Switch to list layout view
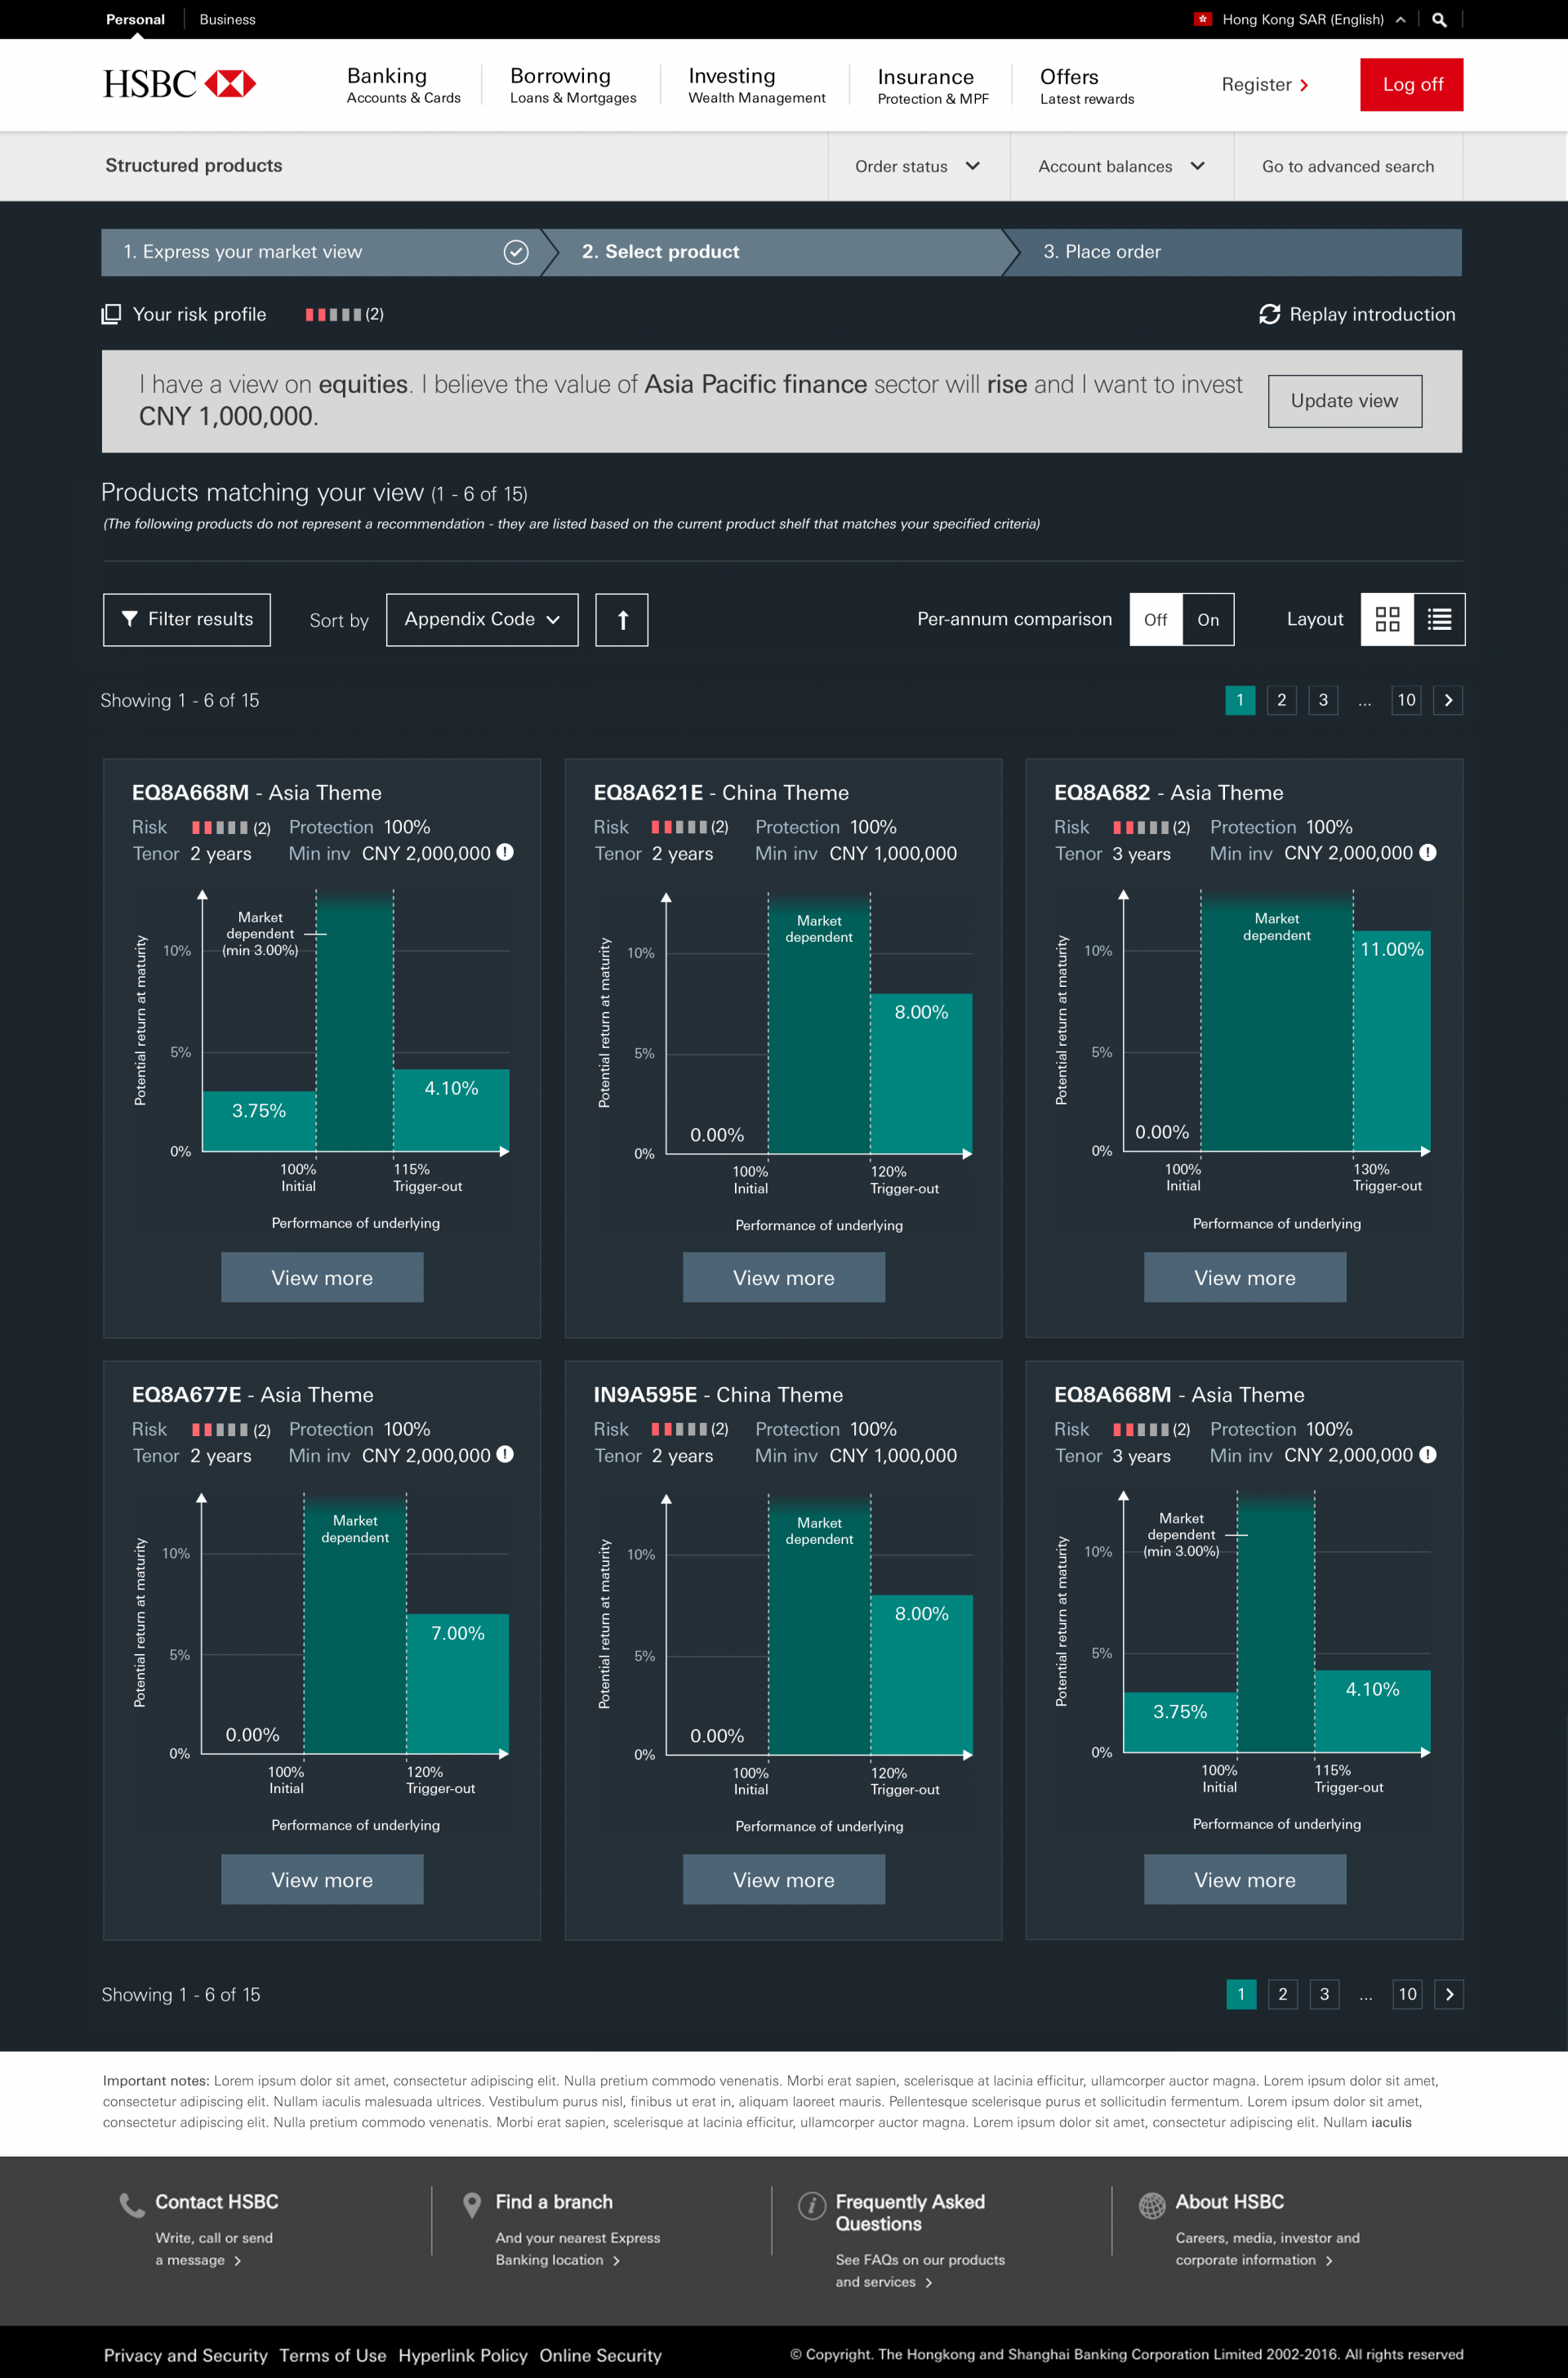Image resolution: width=1568 pixels, height=2378 pixels. (1439, 620)
